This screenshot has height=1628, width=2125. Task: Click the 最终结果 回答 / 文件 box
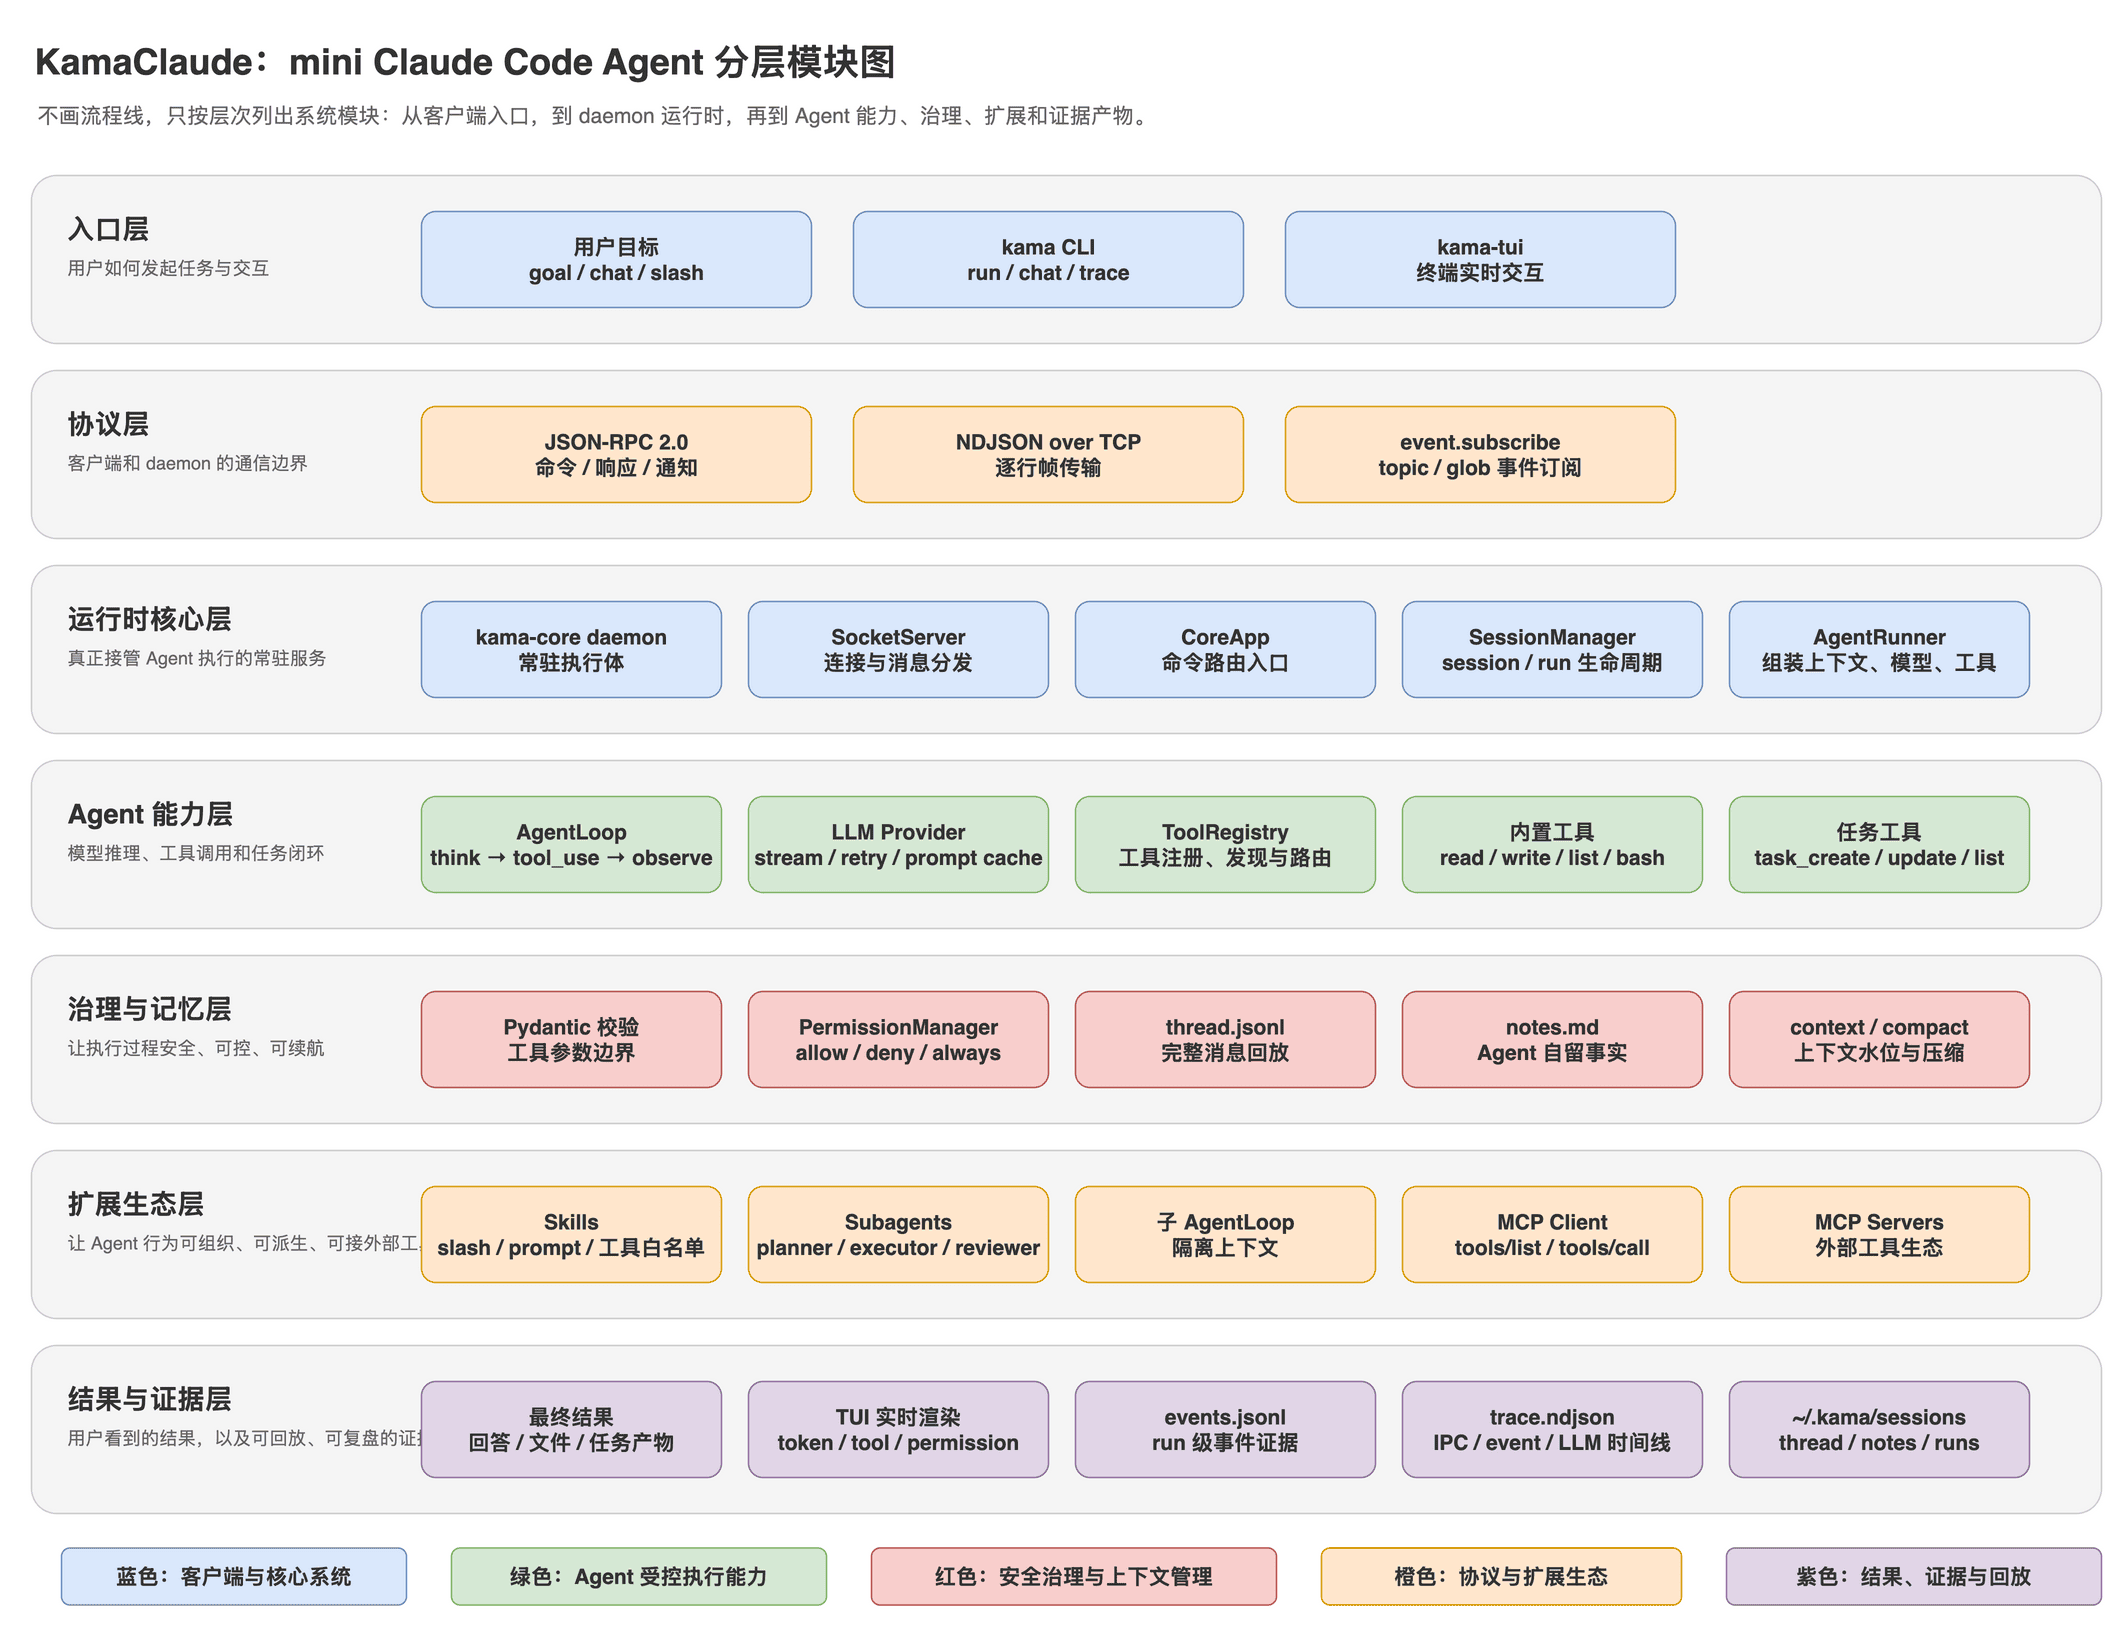[571, 1429]
